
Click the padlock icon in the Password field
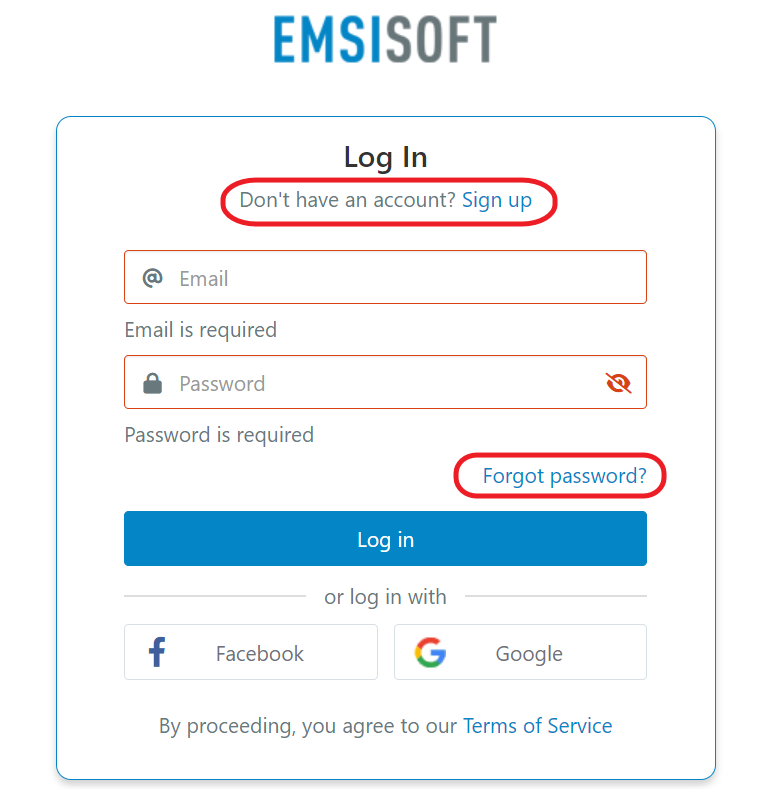pyautogui.click(x=152, y=383)
